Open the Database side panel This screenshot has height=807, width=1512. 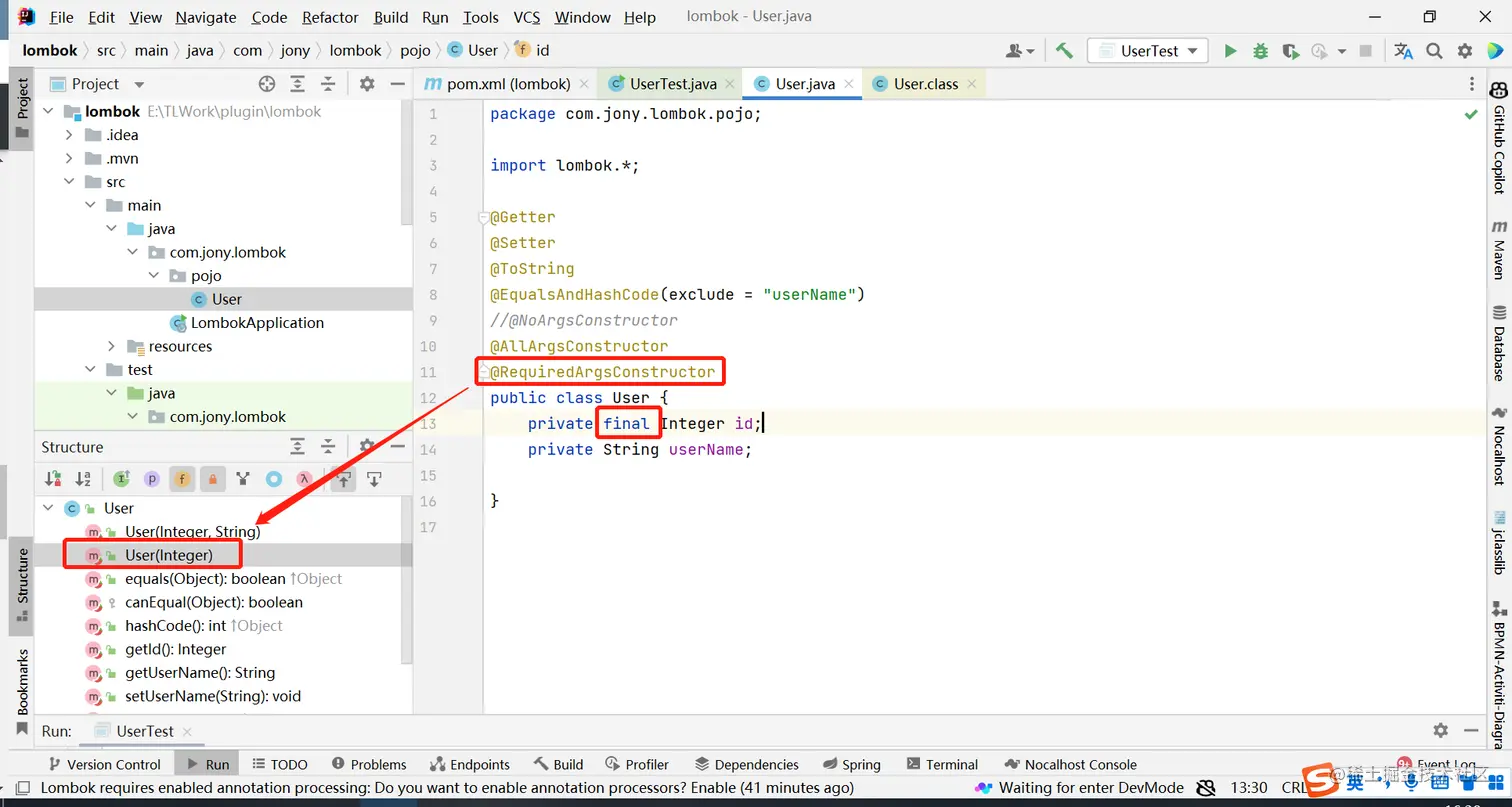click(x=1499, y=343)
